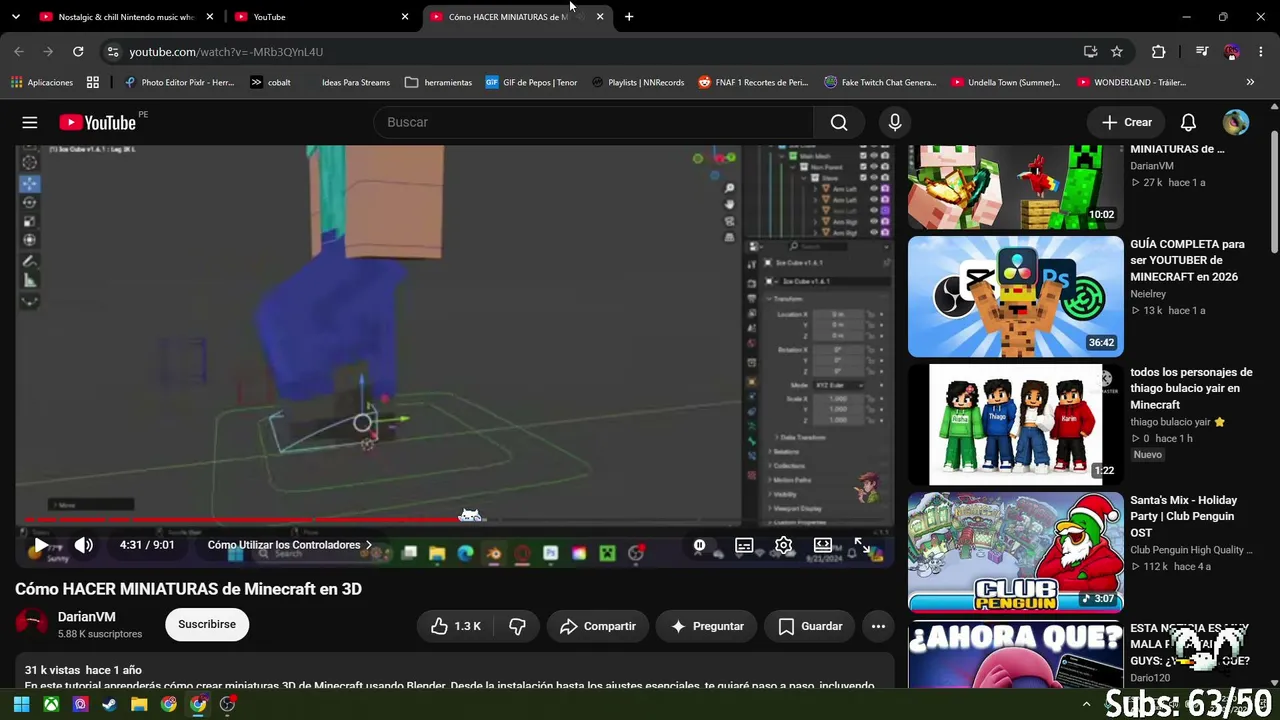Save video with the Guardar button
Screen dimensions: 1280x720
(x=810, y=626)
